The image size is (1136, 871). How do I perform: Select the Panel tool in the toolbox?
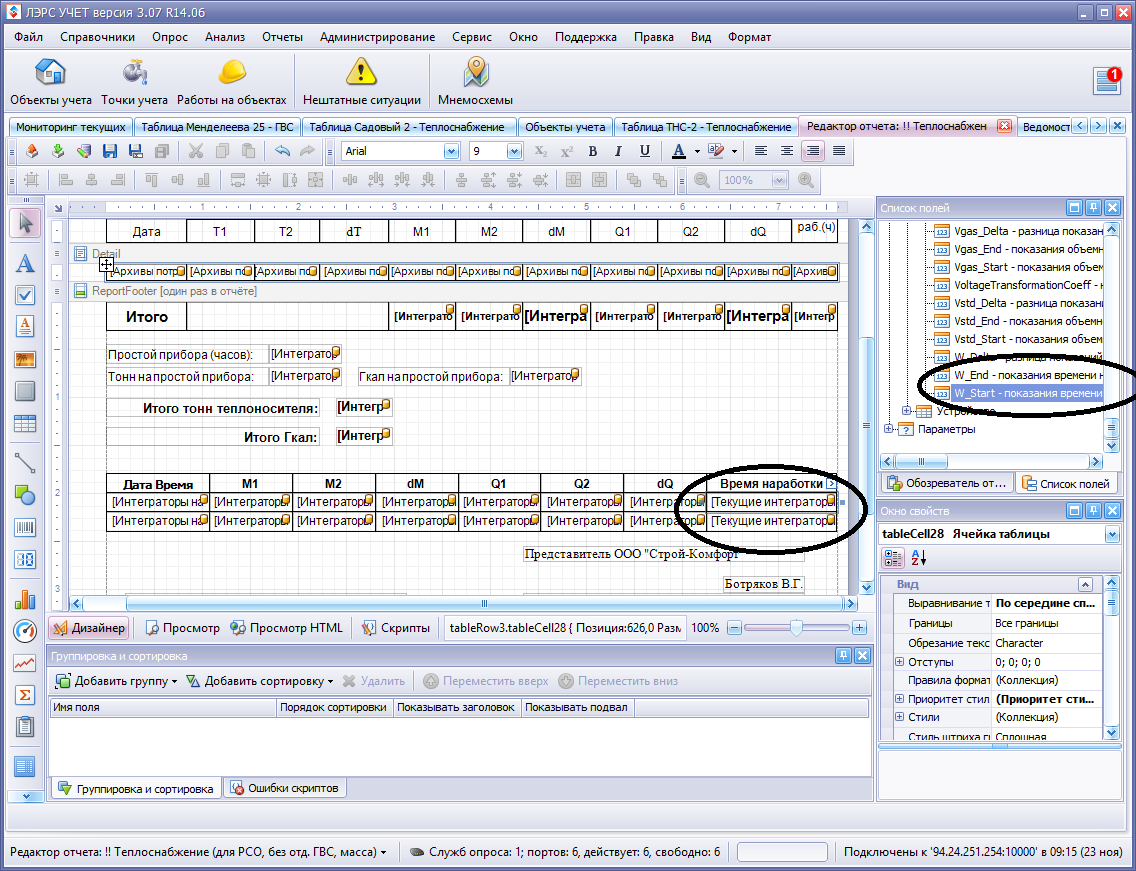(25, 391)
